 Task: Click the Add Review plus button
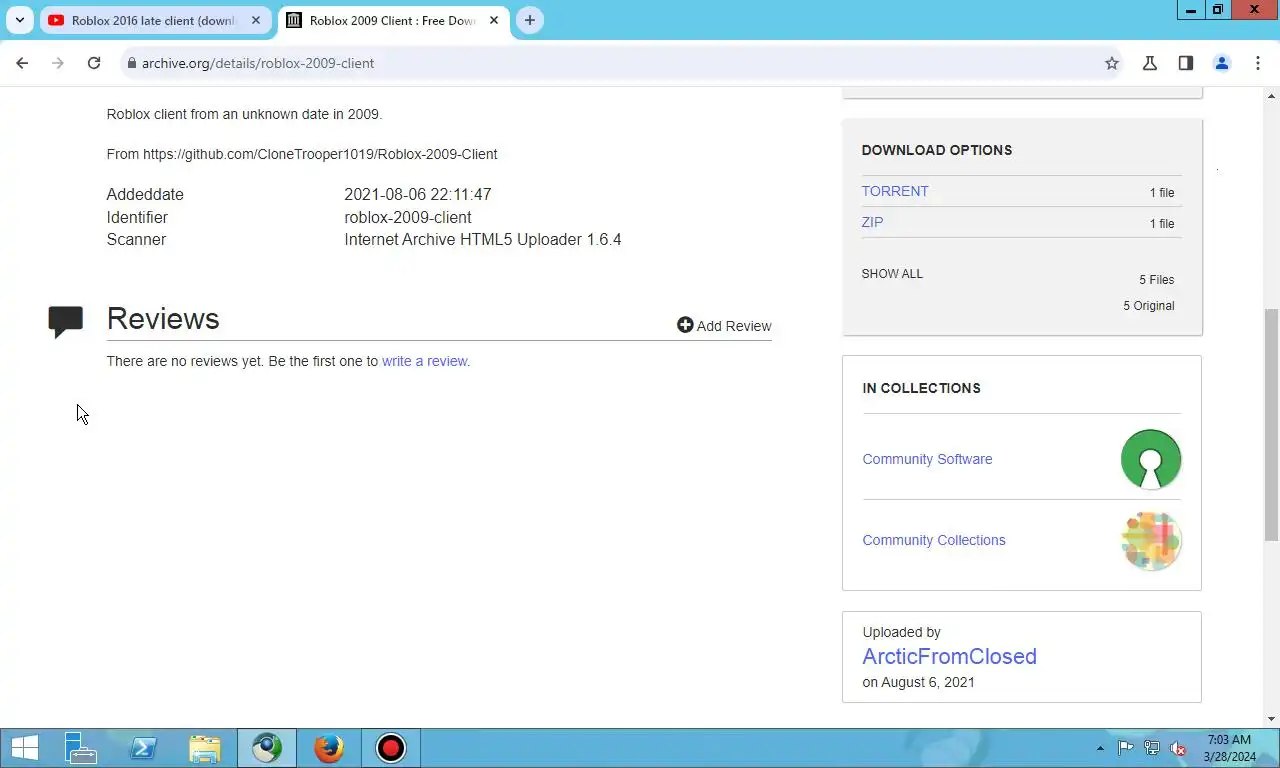pyautogui.click(x=724, y=325)
